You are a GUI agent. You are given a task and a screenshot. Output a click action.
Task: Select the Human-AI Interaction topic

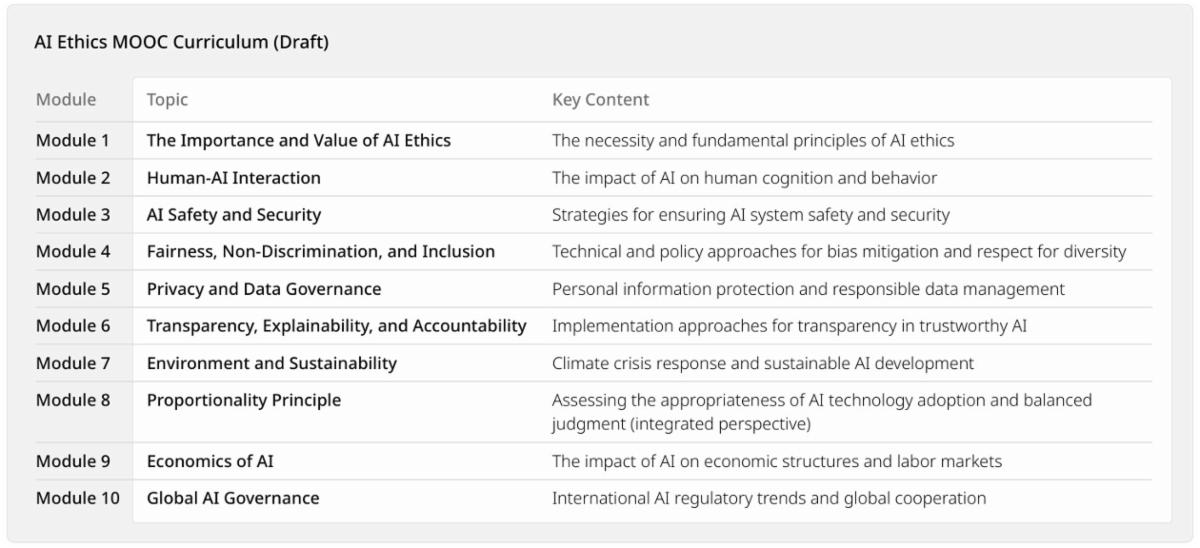pos(234,178)
